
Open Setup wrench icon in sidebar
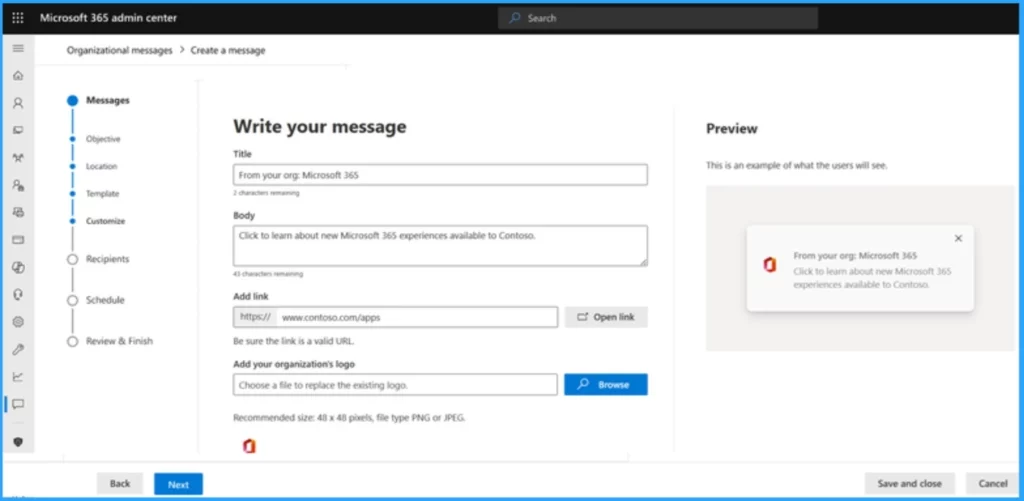pos(18,349)
